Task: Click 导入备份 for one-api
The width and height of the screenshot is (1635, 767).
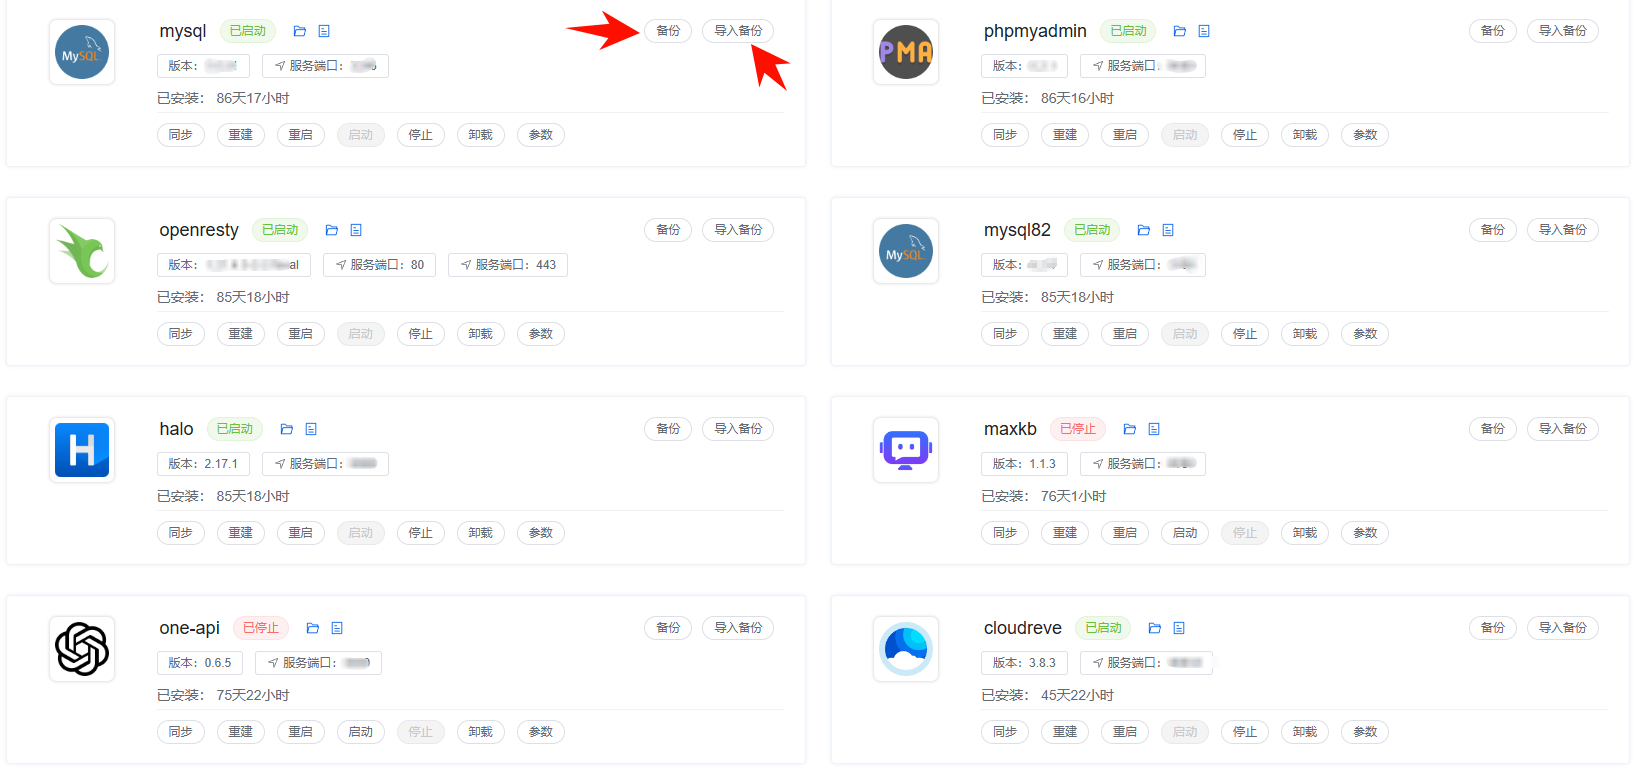Action: (x=738, y=628)
